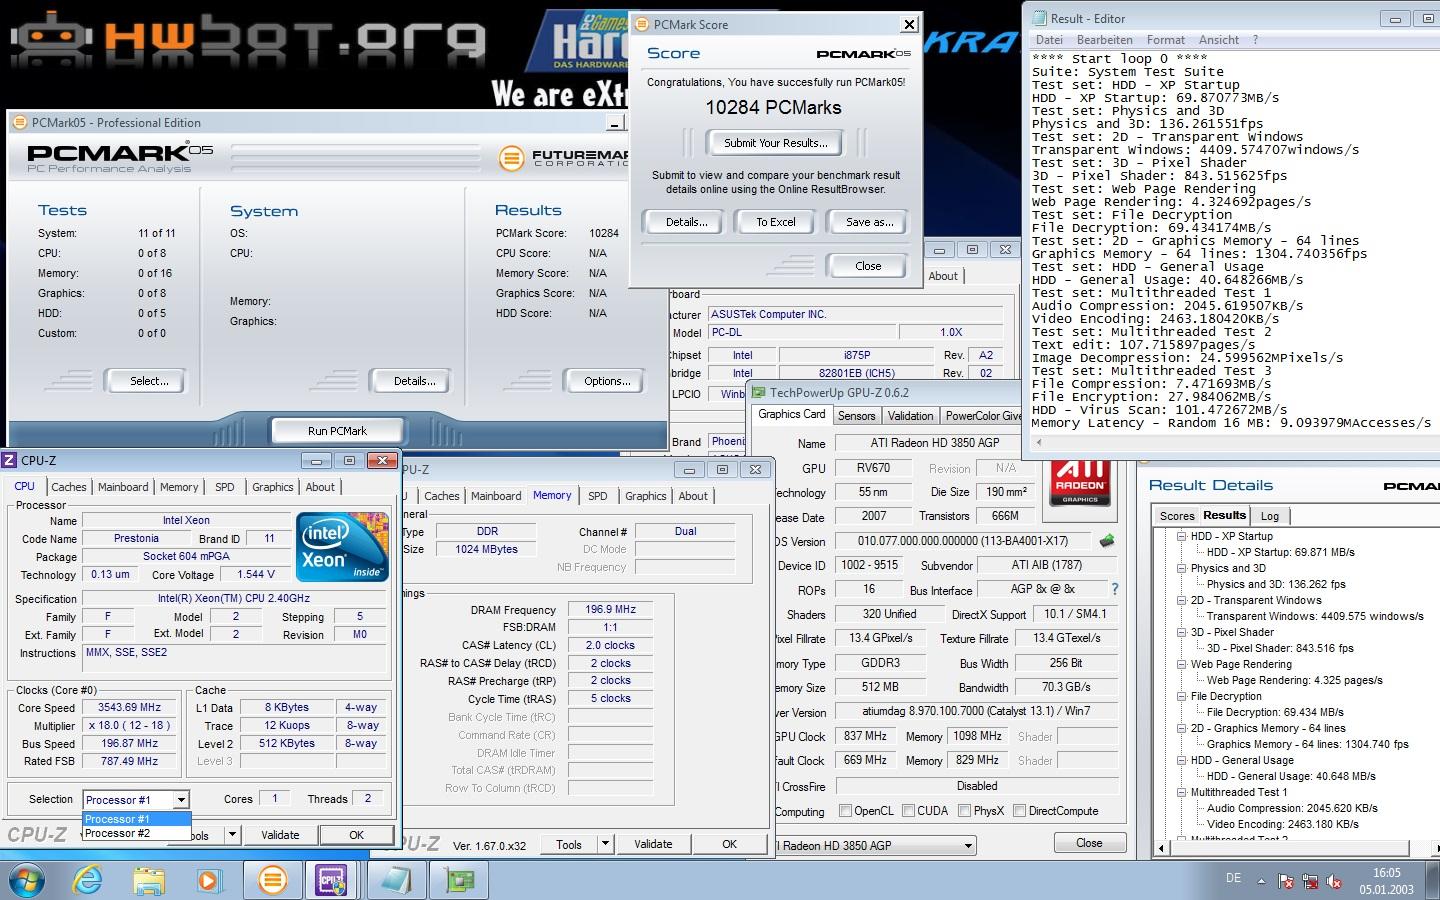Viewport: 1440px width, 900px height.
Task: Click the CPU-Z title bar Z icon
Action: click(9, 460)
